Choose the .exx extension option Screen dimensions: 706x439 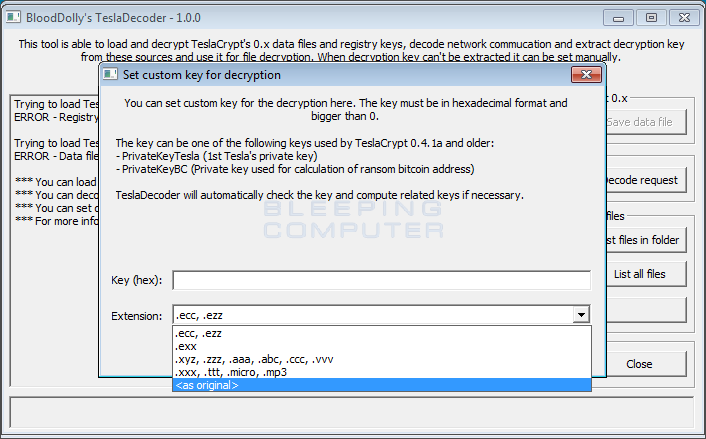381,347
